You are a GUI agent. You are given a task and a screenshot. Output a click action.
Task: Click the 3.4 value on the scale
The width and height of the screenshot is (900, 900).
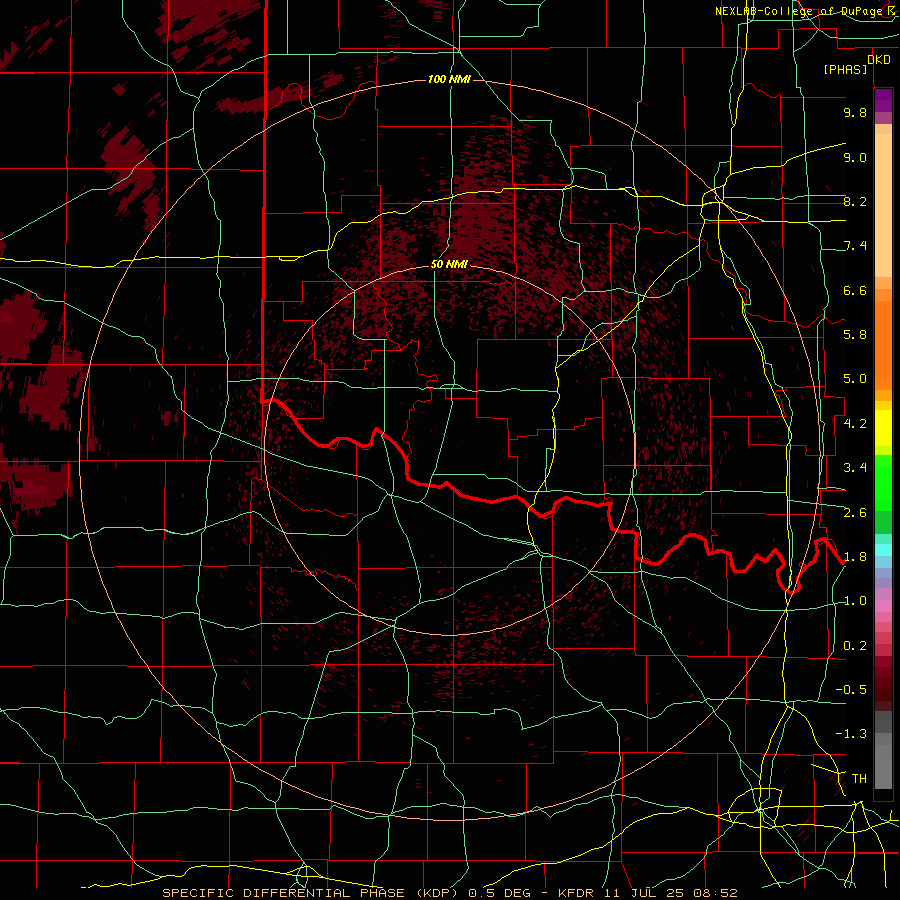(855, 468)
